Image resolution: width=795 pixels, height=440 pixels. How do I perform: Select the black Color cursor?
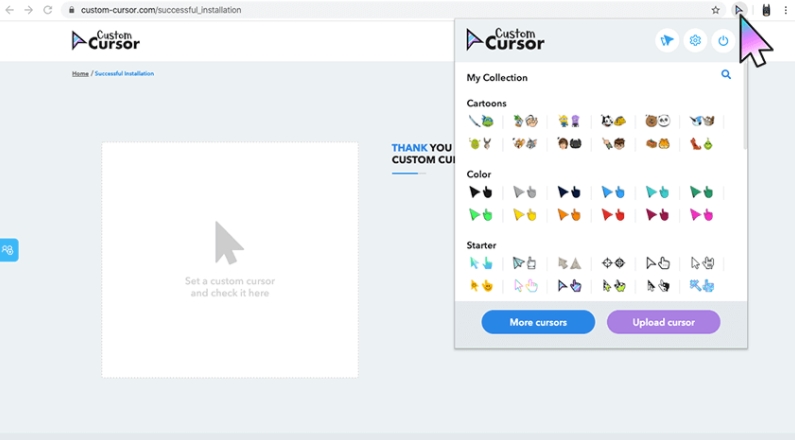(x=481, y=192)
